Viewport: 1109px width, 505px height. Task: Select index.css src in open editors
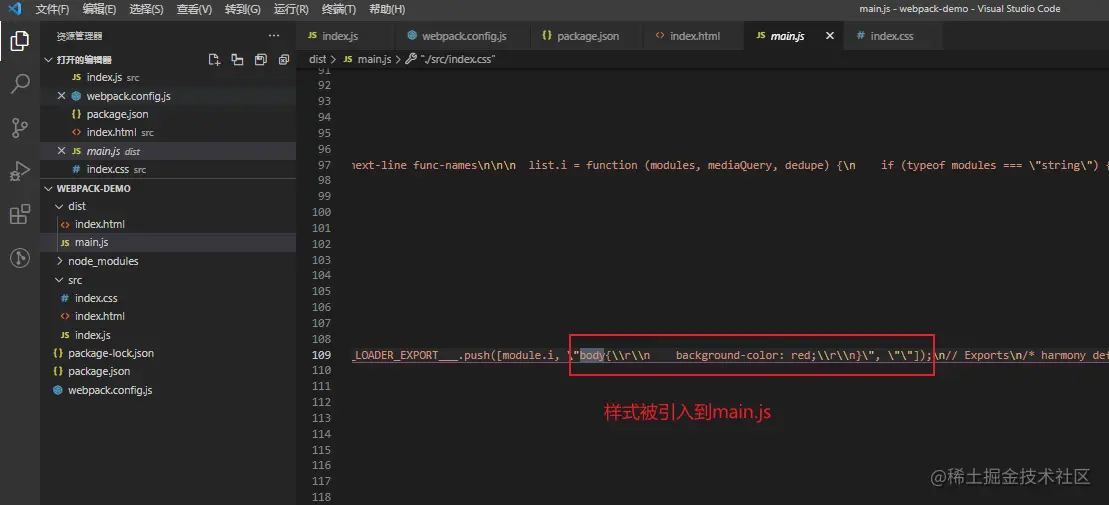pos(168,170)
